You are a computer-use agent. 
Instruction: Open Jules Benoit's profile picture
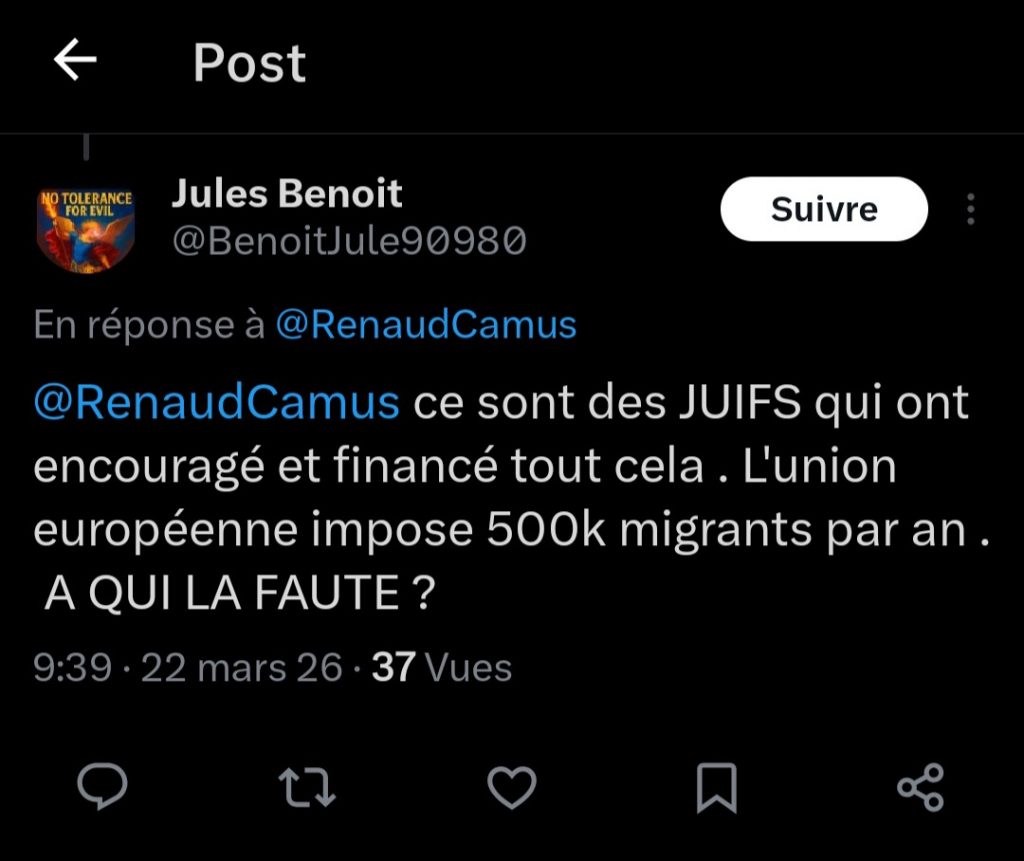[86, 228]
